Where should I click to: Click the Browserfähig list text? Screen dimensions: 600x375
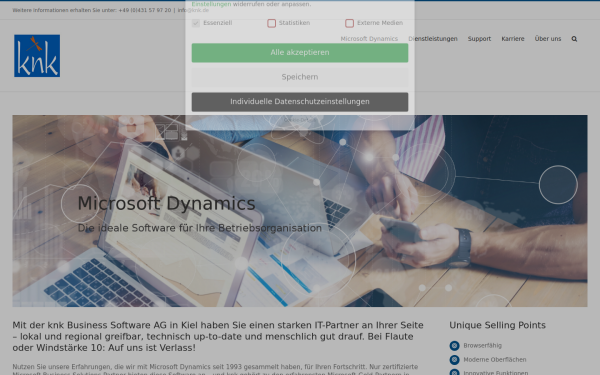[482, 346]
